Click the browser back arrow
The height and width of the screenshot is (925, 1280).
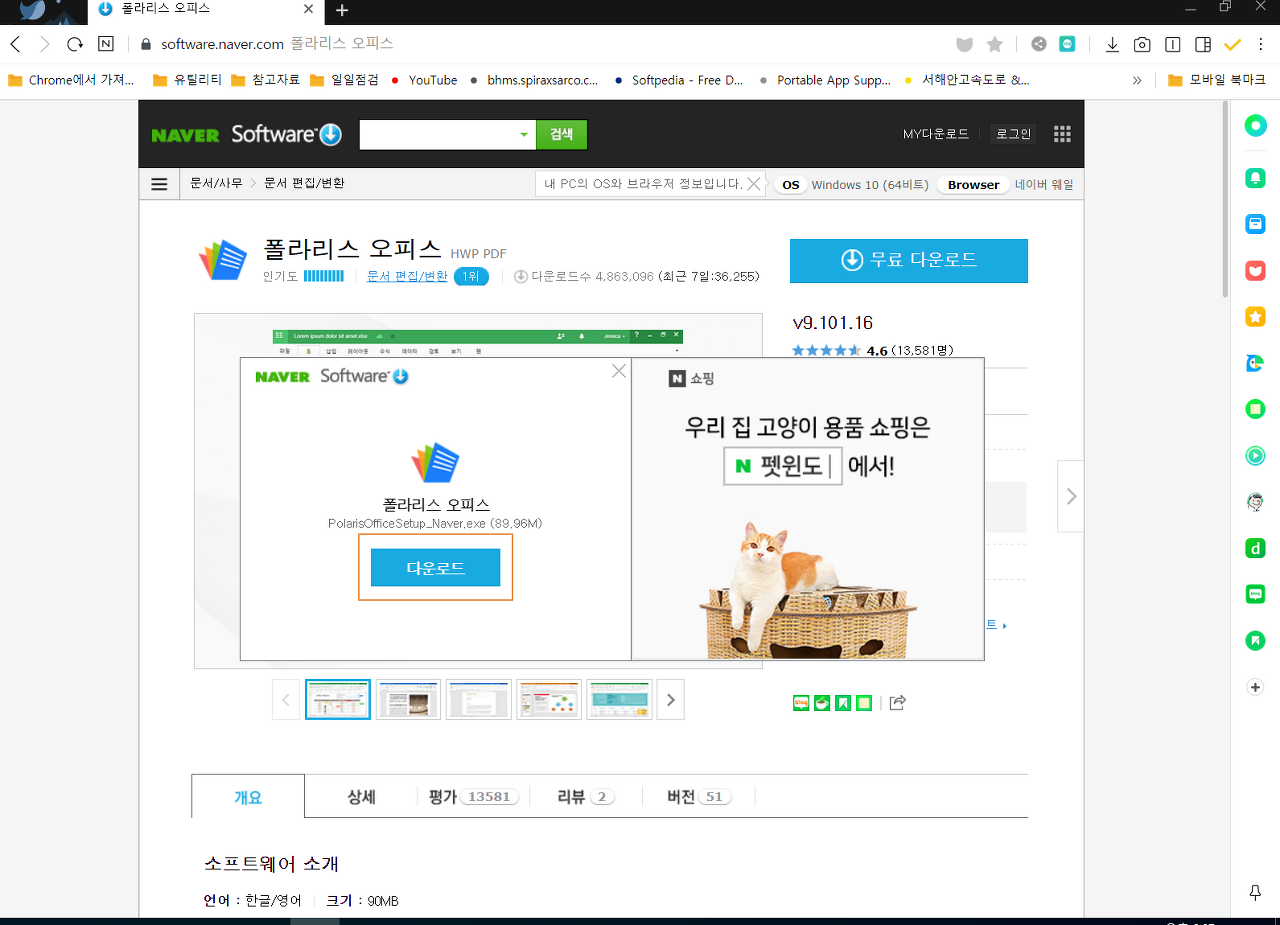click(x=15, y=44)
